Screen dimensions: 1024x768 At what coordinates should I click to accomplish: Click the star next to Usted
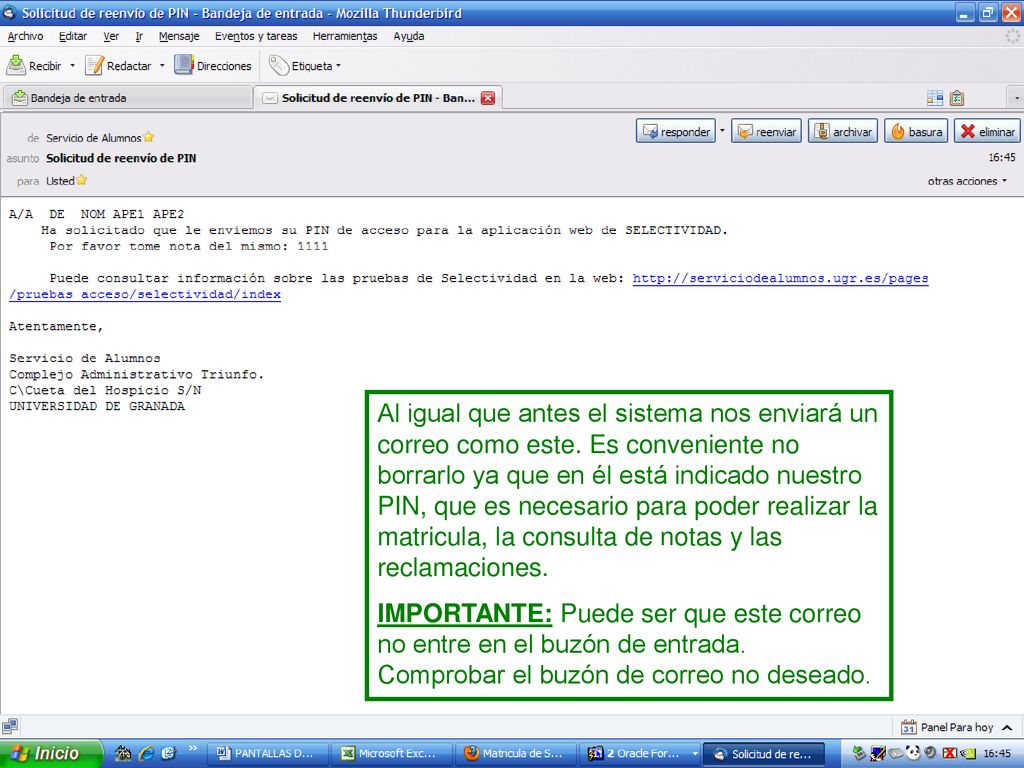pyautogui.click(x=82, y=180)
